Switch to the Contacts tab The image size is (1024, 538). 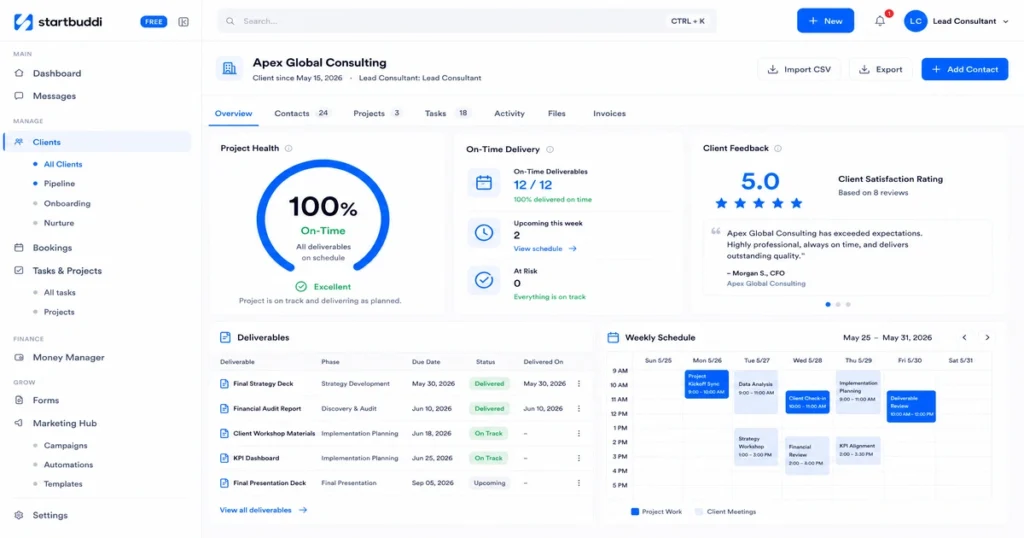pyautogui.click(x=302, y=114)
